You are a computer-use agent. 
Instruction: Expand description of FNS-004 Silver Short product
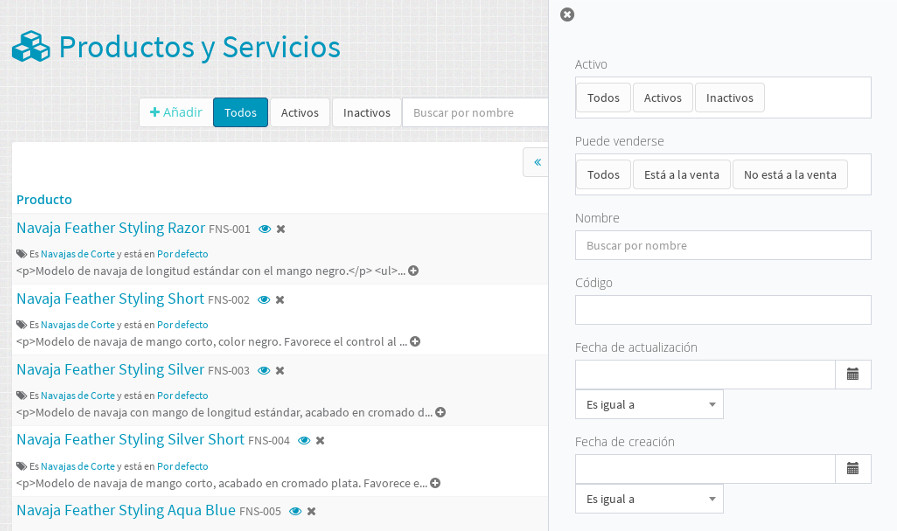pyautogui.click(x=435, y=484)
